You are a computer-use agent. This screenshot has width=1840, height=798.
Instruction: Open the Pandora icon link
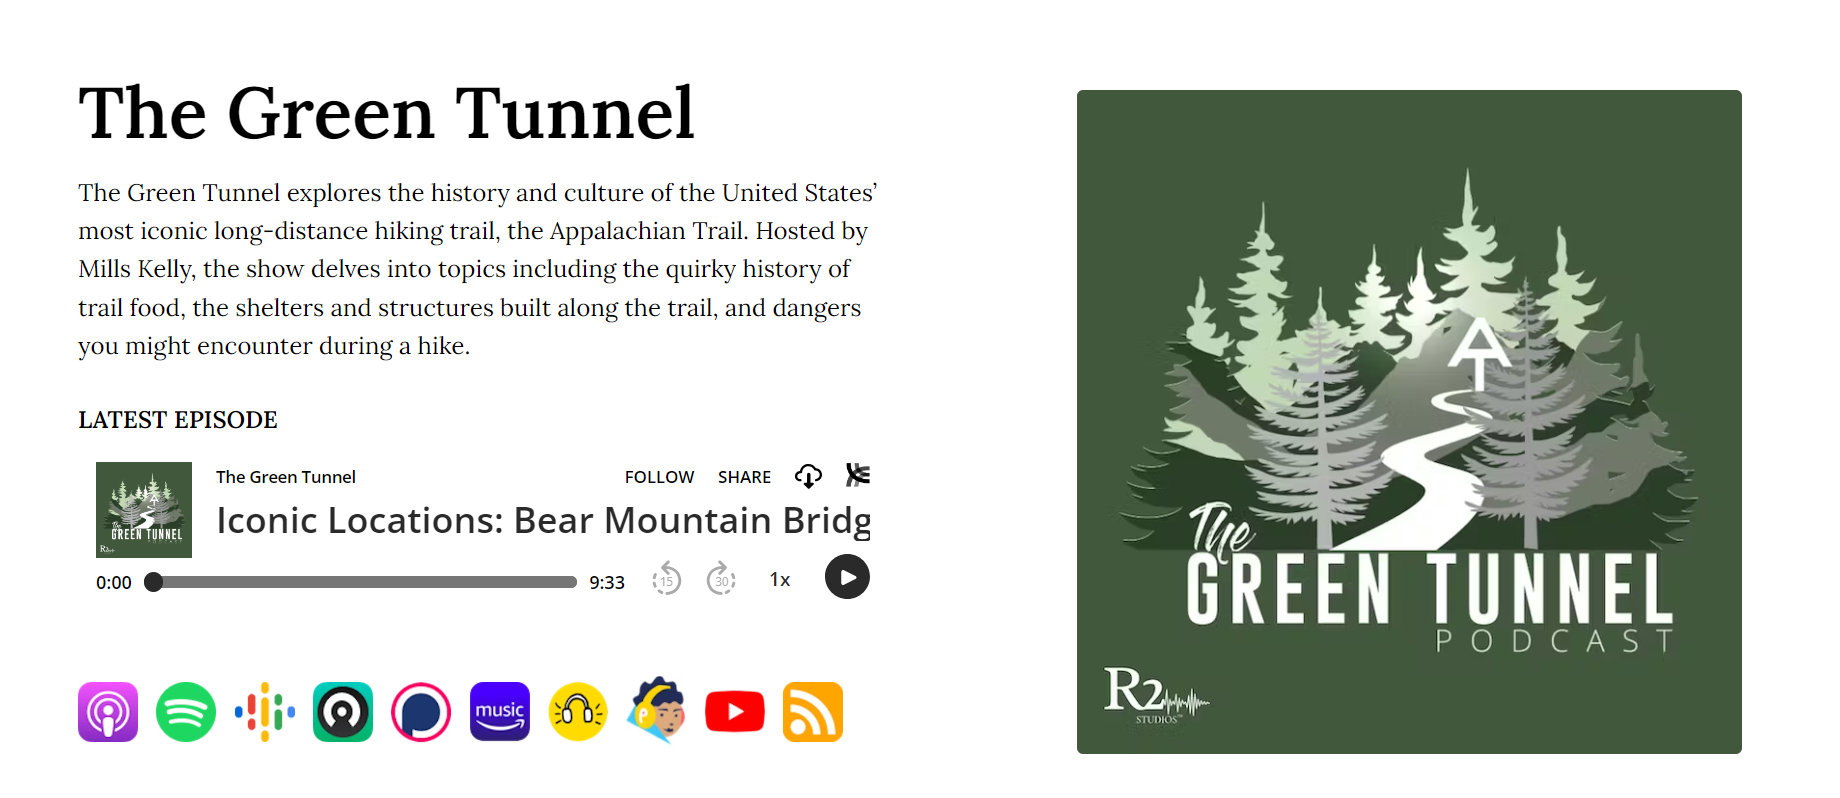421,712
